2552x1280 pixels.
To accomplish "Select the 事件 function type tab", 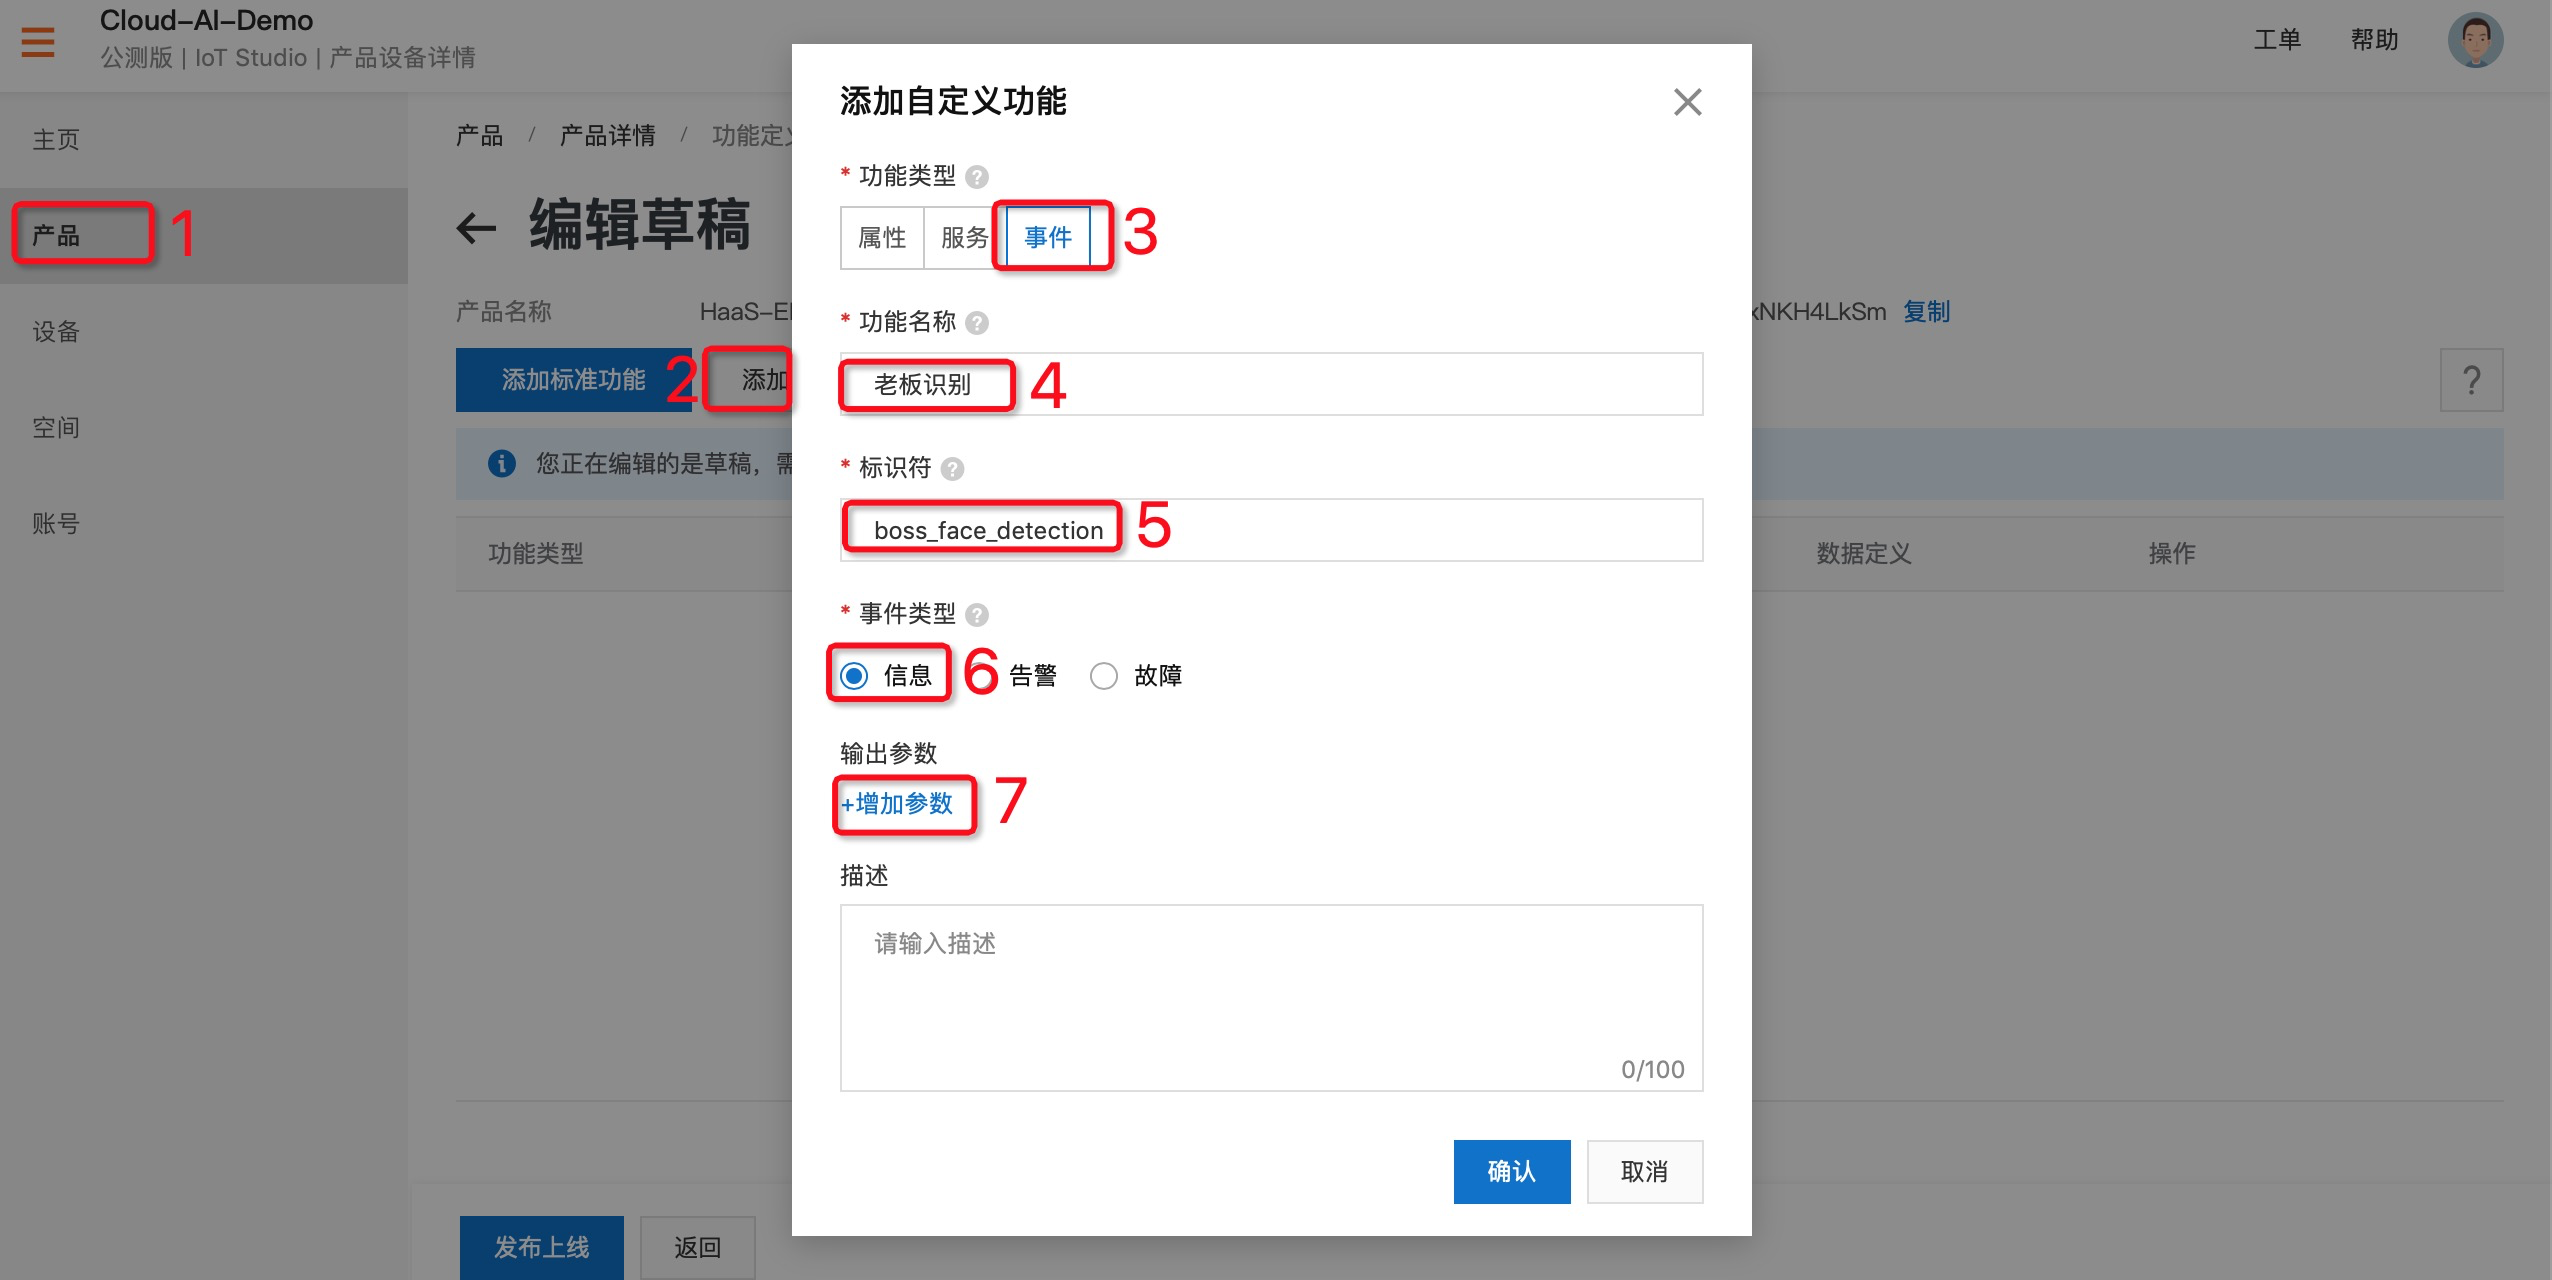I will 1047,238.
